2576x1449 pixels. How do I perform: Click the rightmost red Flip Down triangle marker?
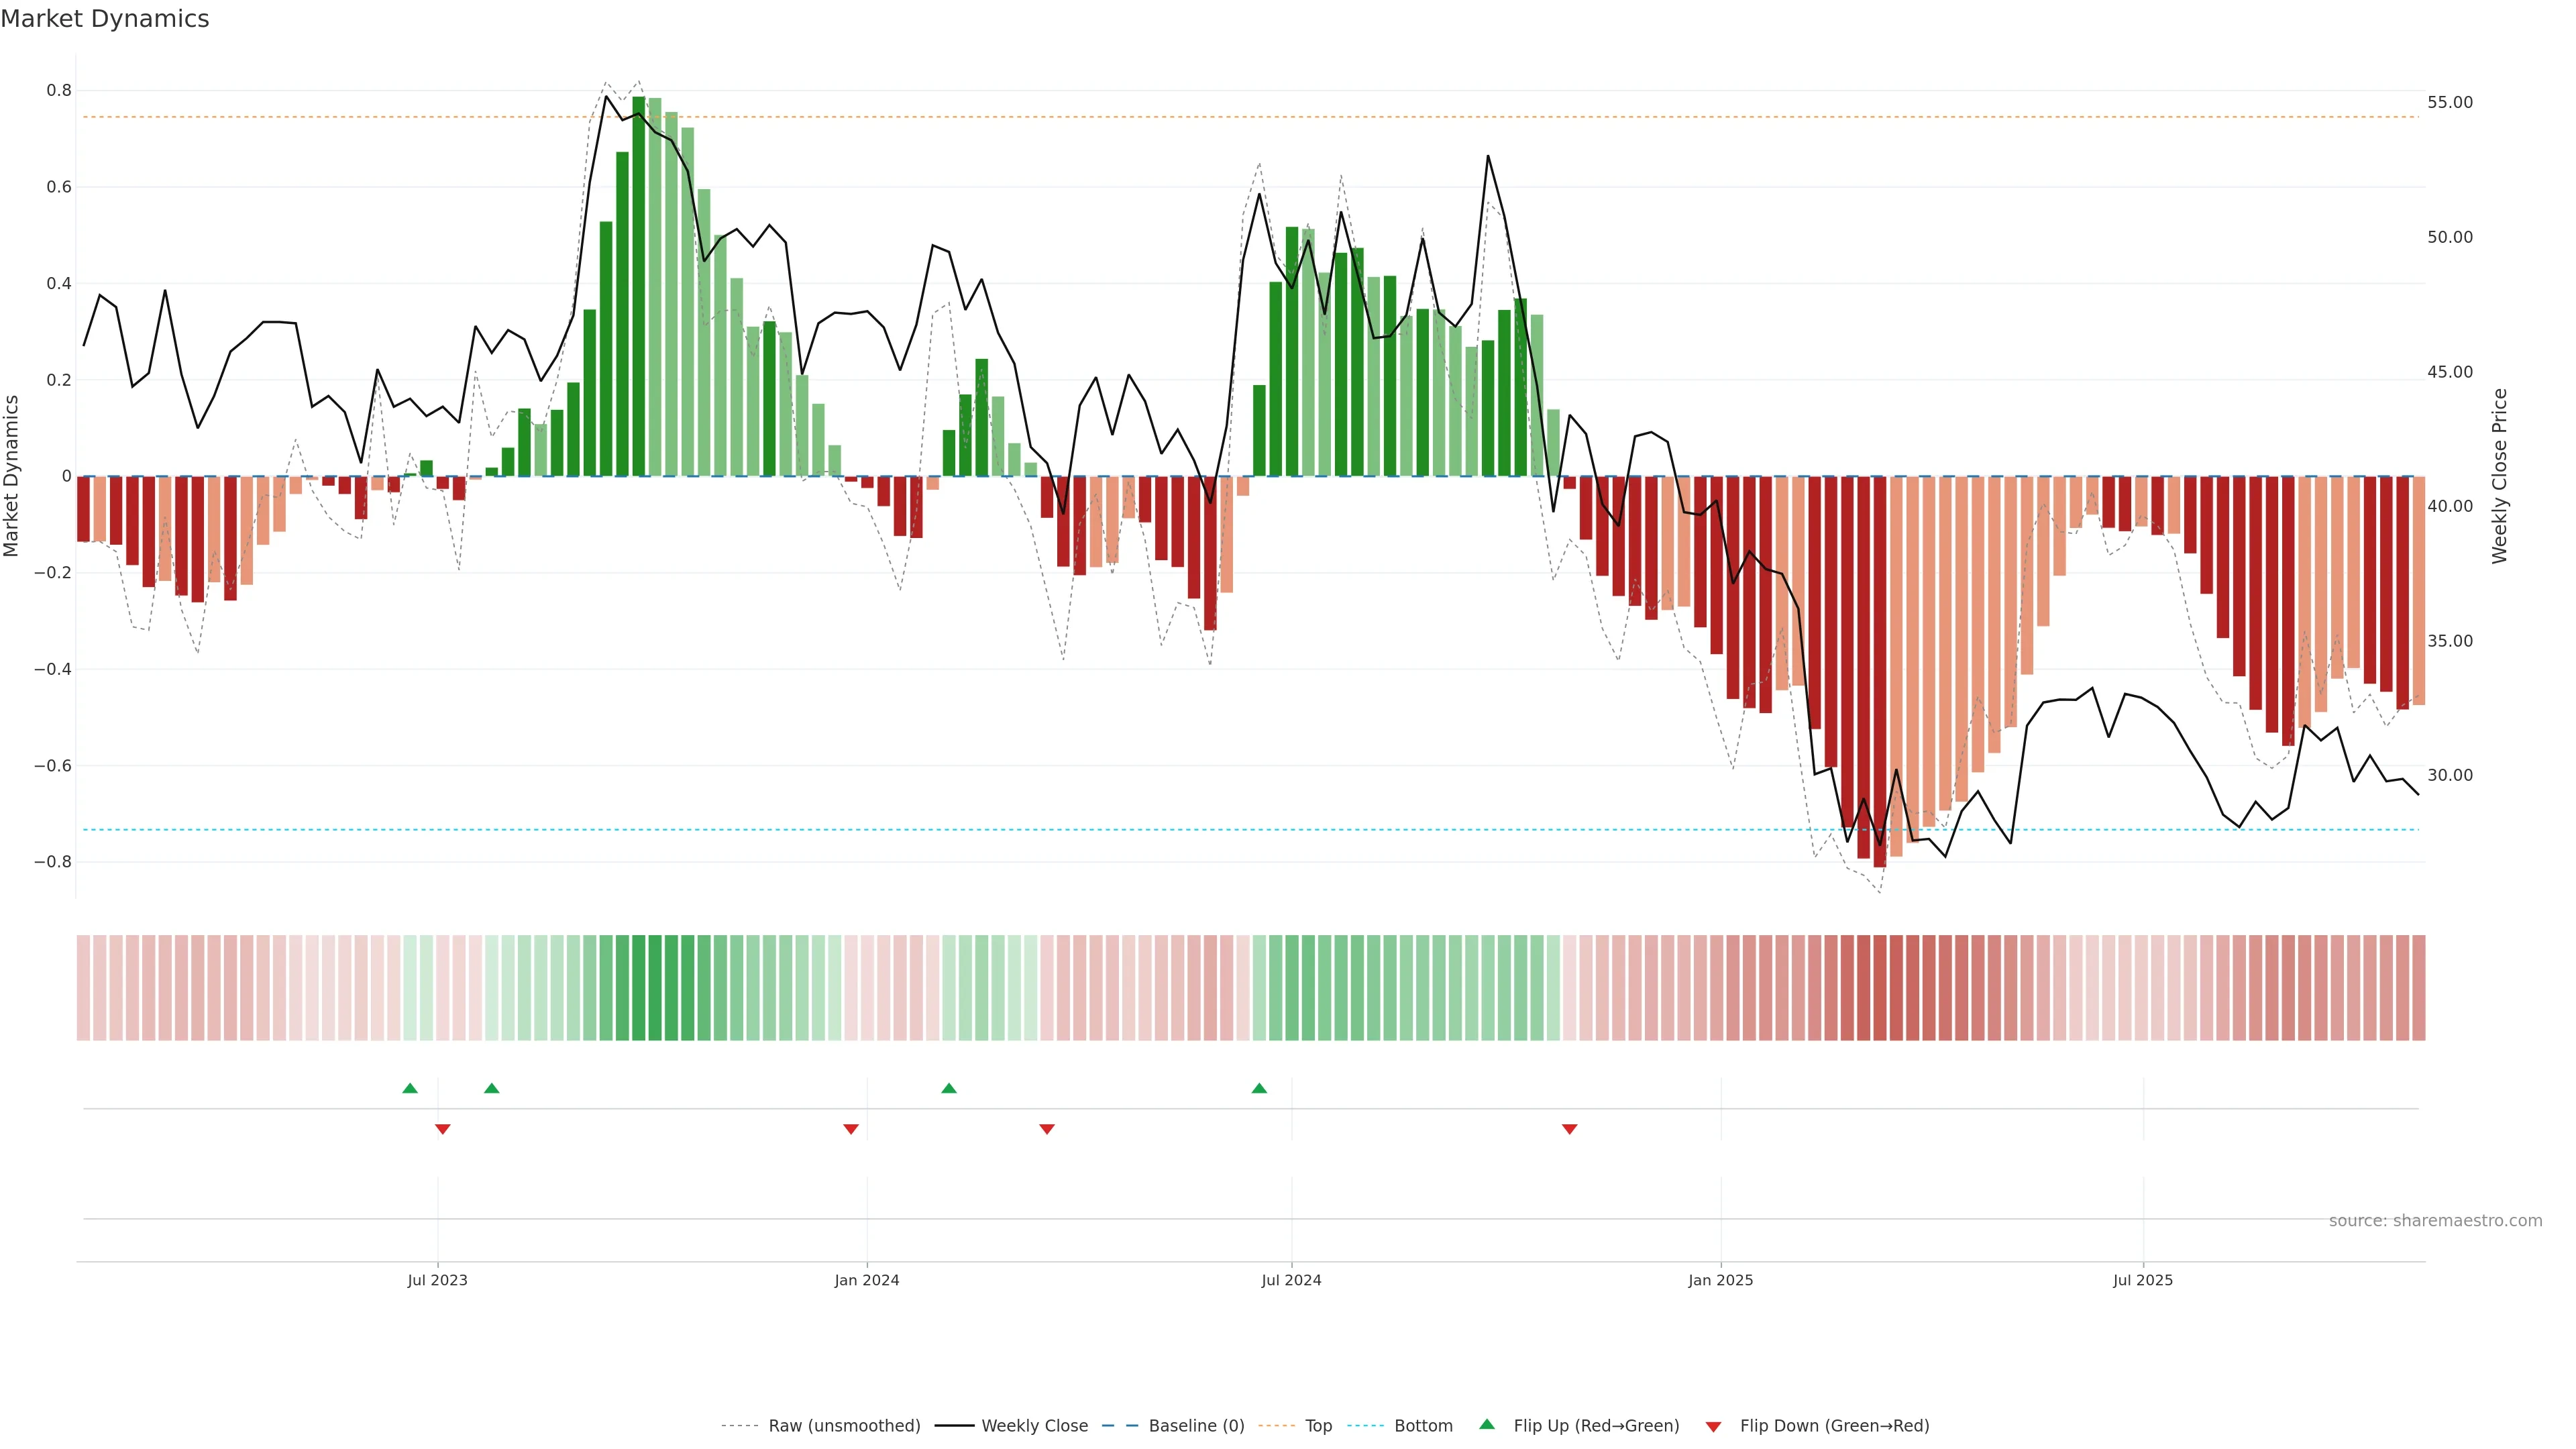(x=1569, y=1129)
